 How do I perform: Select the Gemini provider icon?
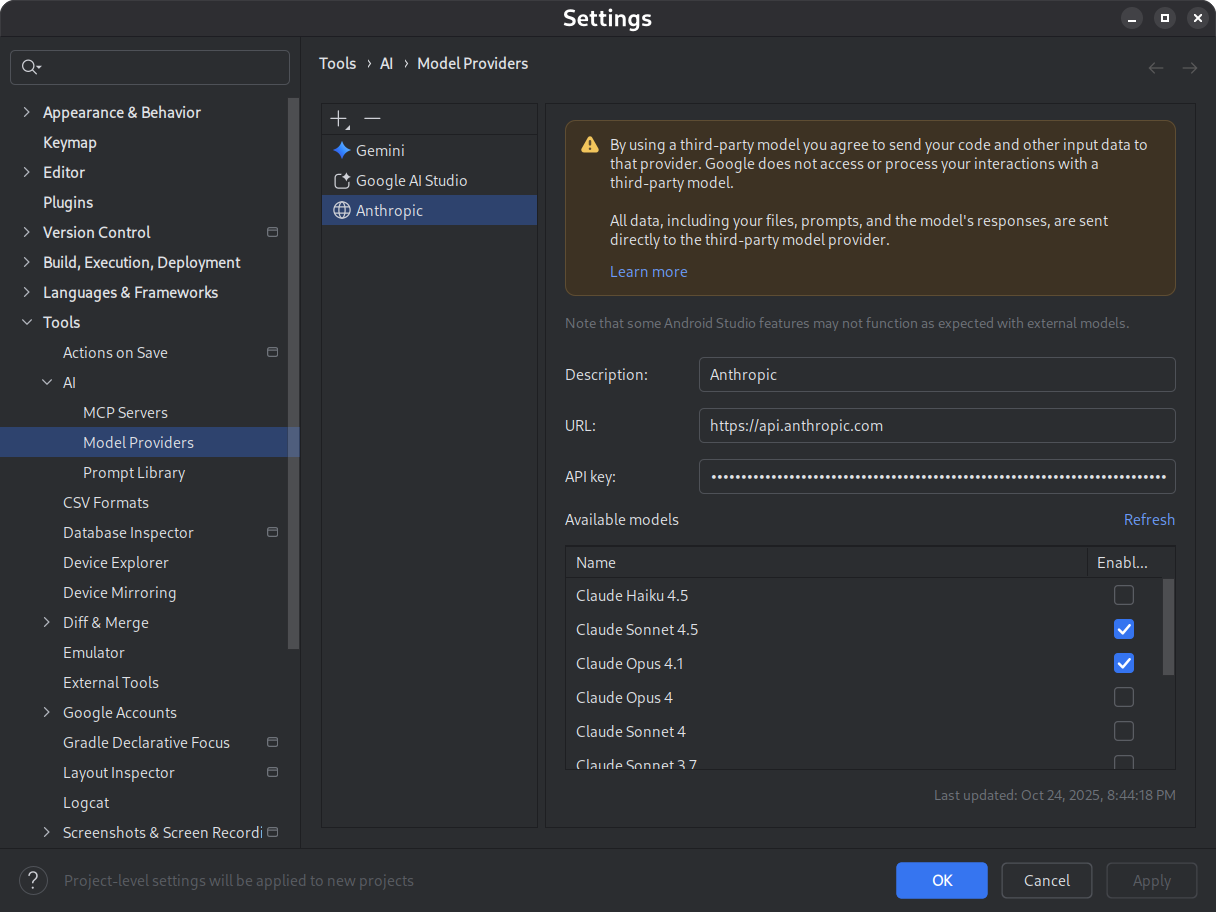340,150
